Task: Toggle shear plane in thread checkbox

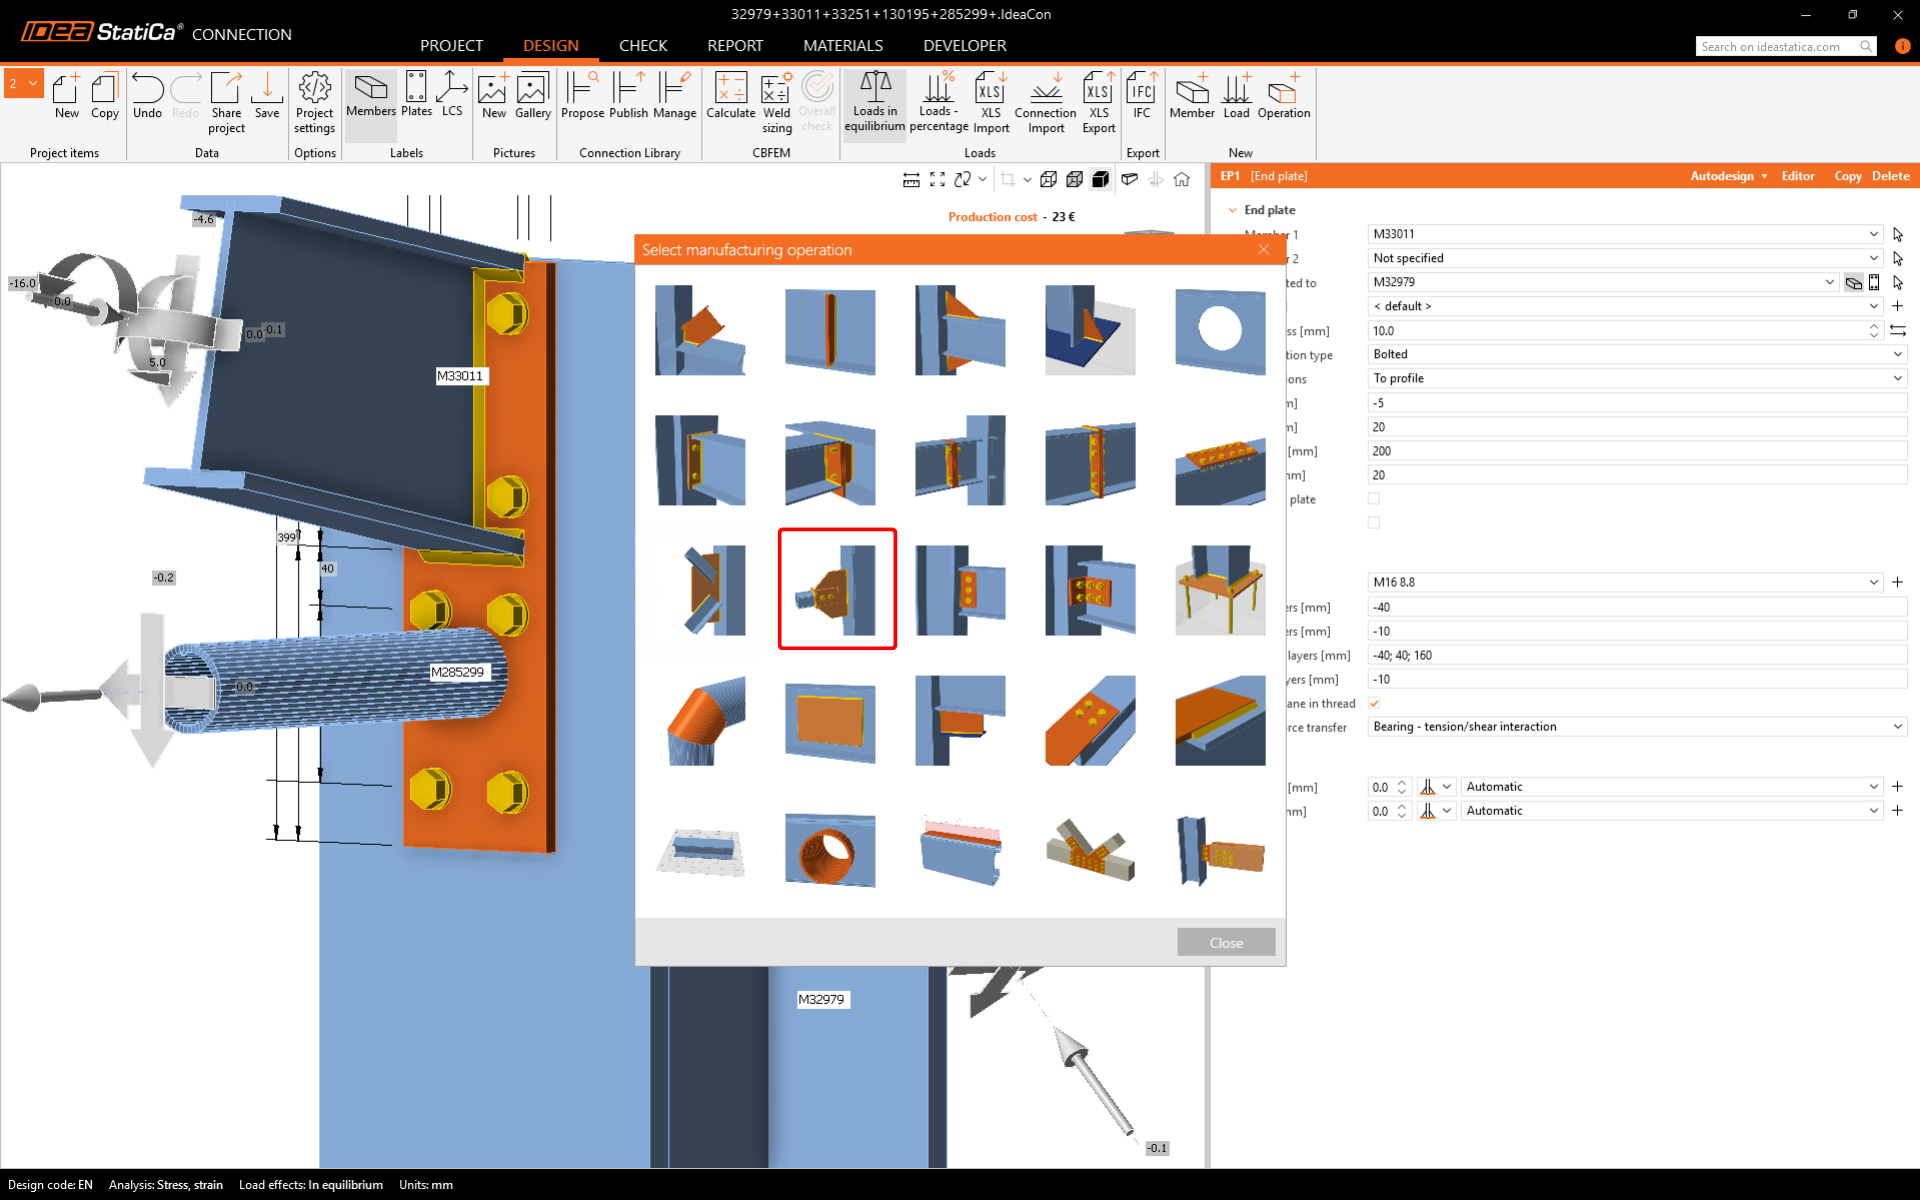Action: pyautogui.click(x=1374, y=703)
